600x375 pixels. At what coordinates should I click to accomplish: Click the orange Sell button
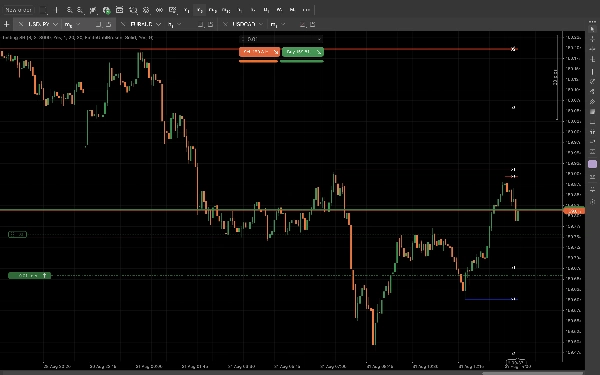[259, 52]
